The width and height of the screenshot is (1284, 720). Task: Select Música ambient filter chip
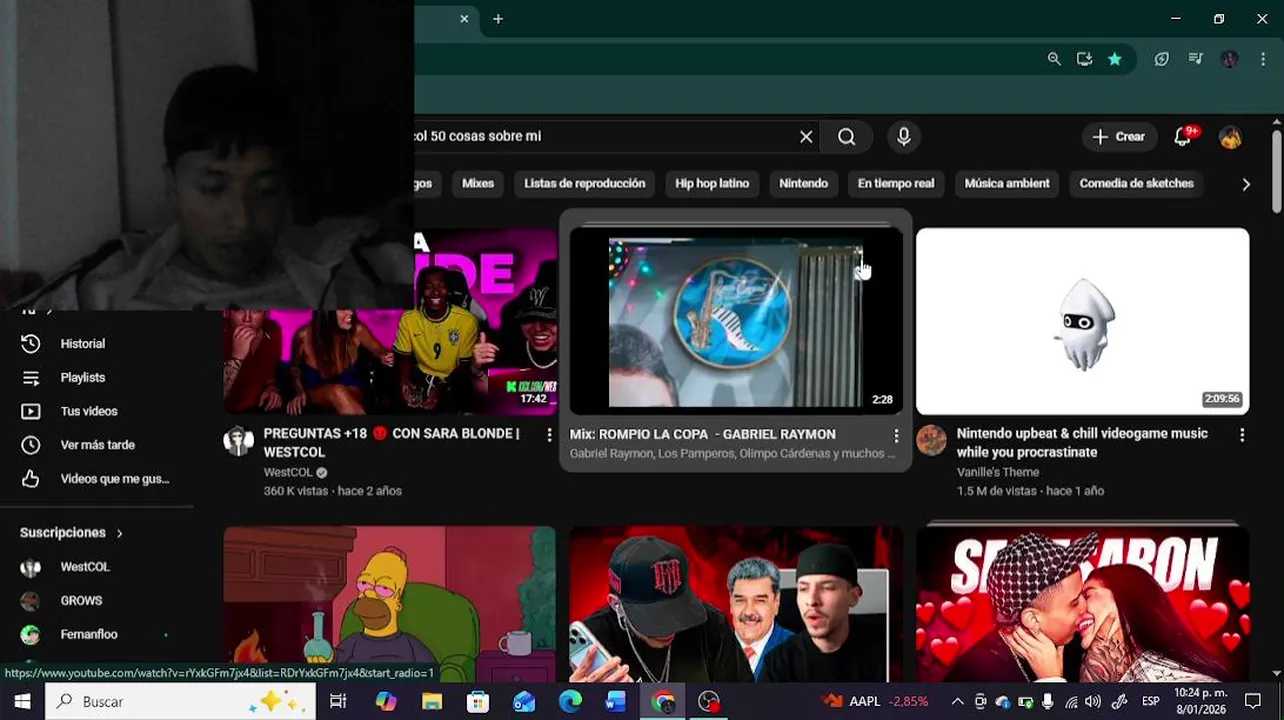tap(1007, 183)
